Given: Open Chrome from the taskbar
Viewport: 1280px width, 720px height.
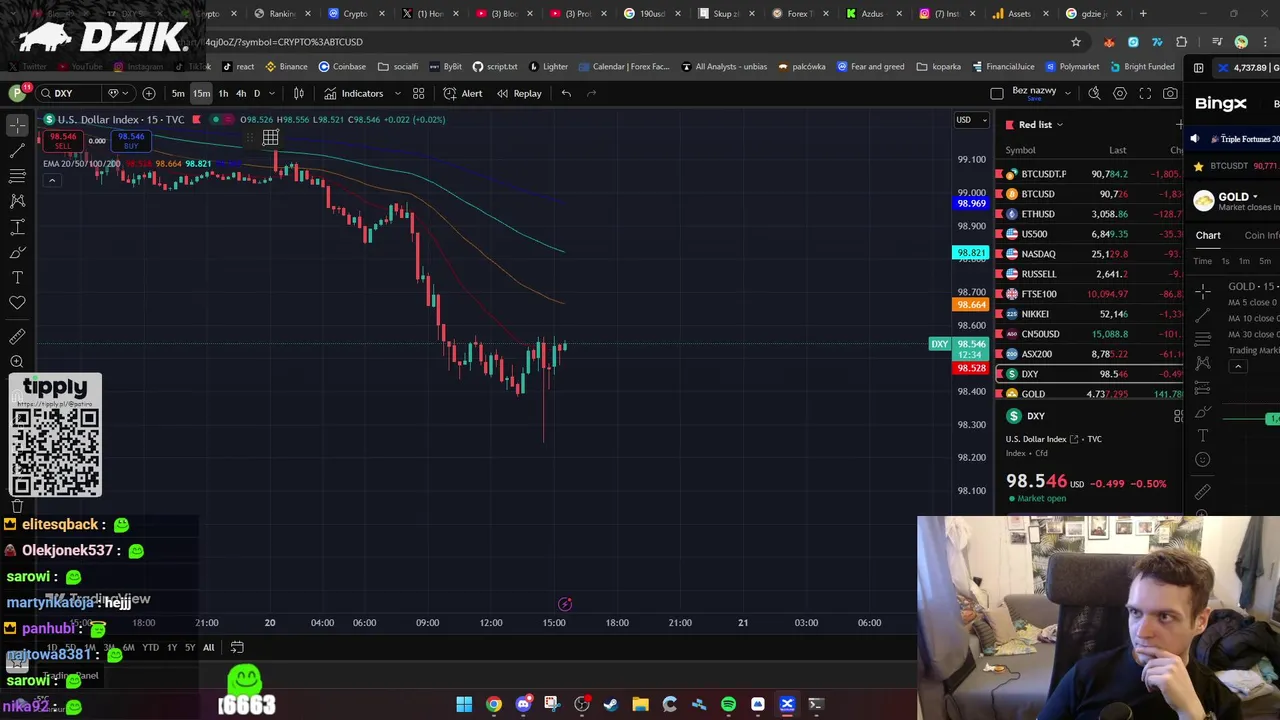Looking at the screenshot, I should [x=494, y=704].
